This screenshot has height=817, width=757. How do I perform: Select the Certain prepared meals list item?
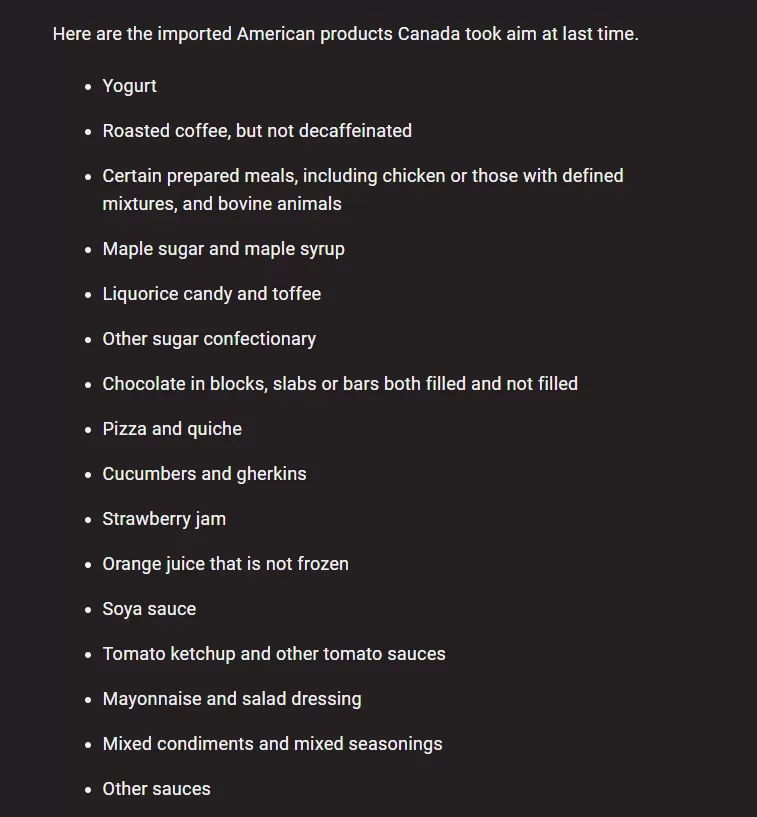point(363,190)
